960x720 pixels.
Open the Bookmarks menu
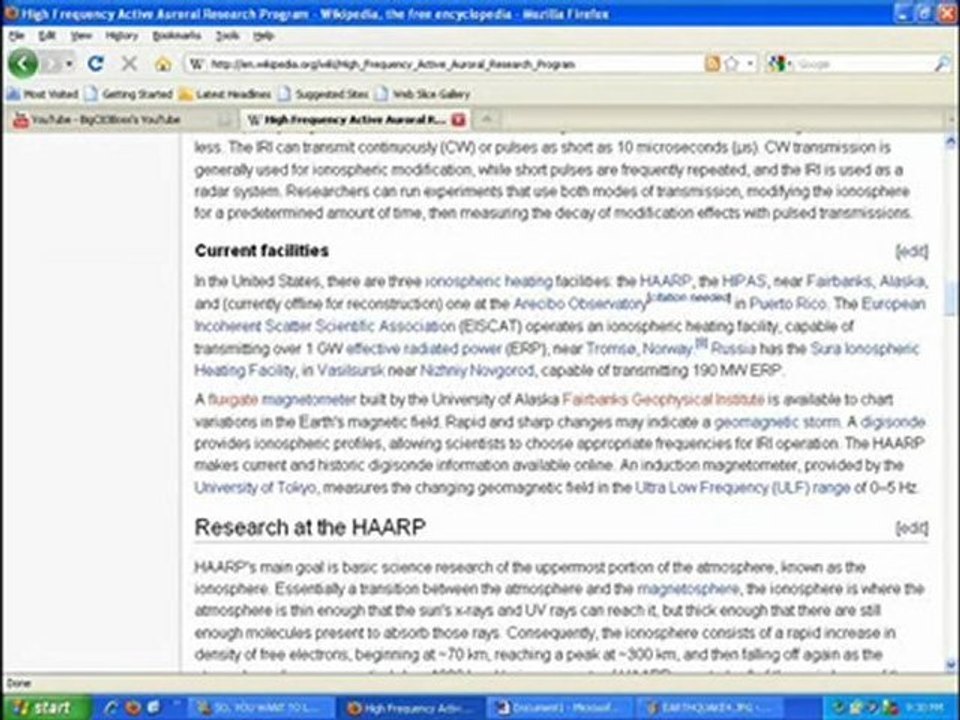(177, 36)
